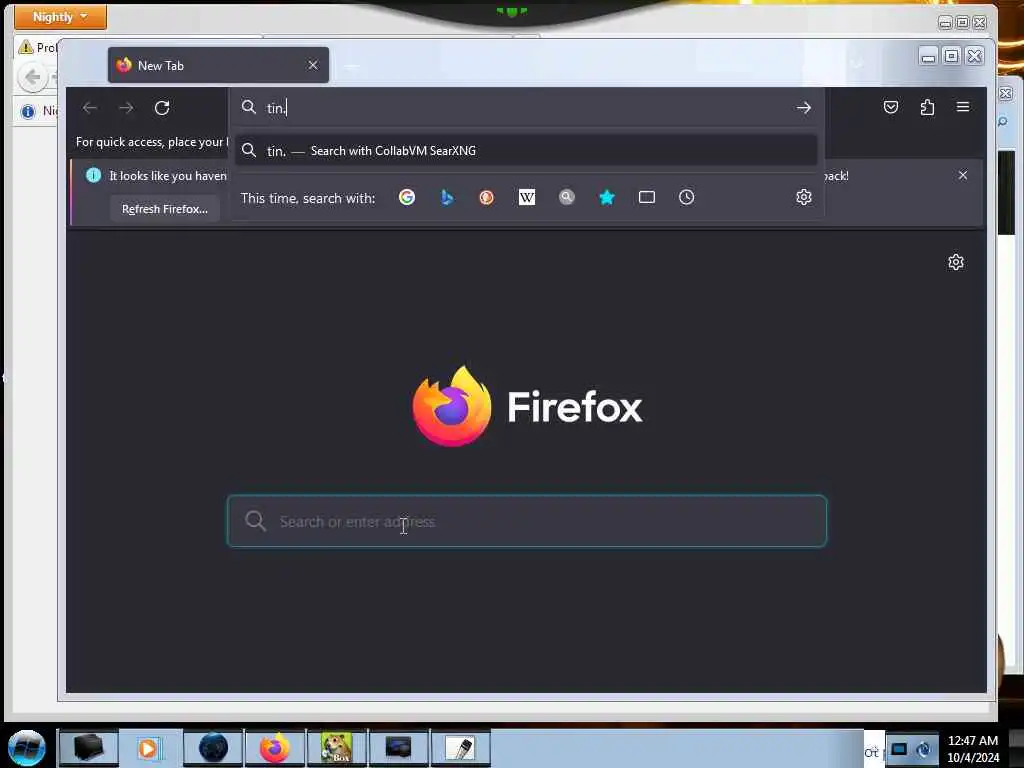Pick the gray magnifier search engine

[x=567, y=197]
